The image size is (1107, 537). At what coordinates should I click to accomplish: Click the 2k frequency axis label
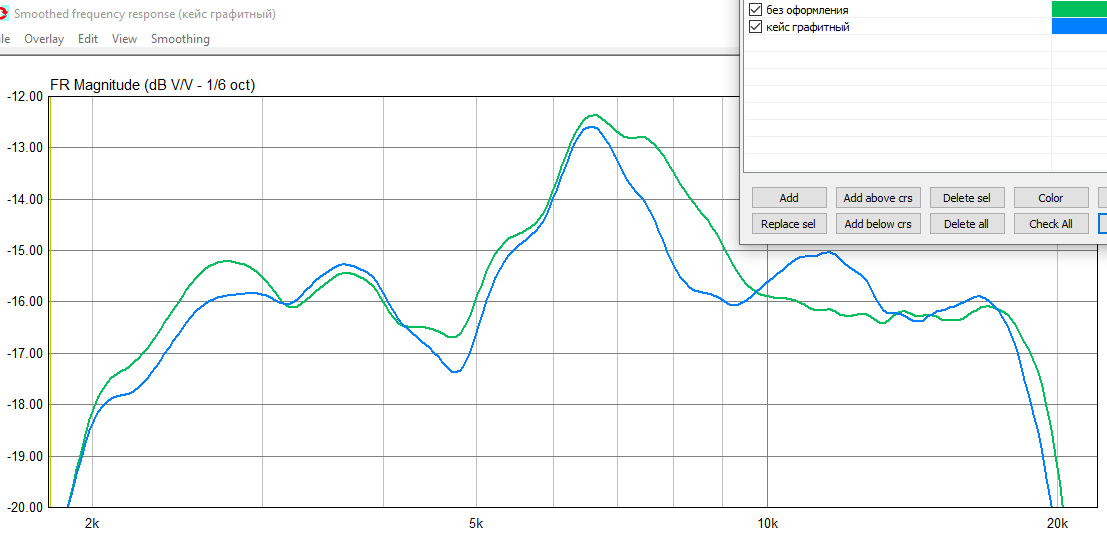point(92,524)
